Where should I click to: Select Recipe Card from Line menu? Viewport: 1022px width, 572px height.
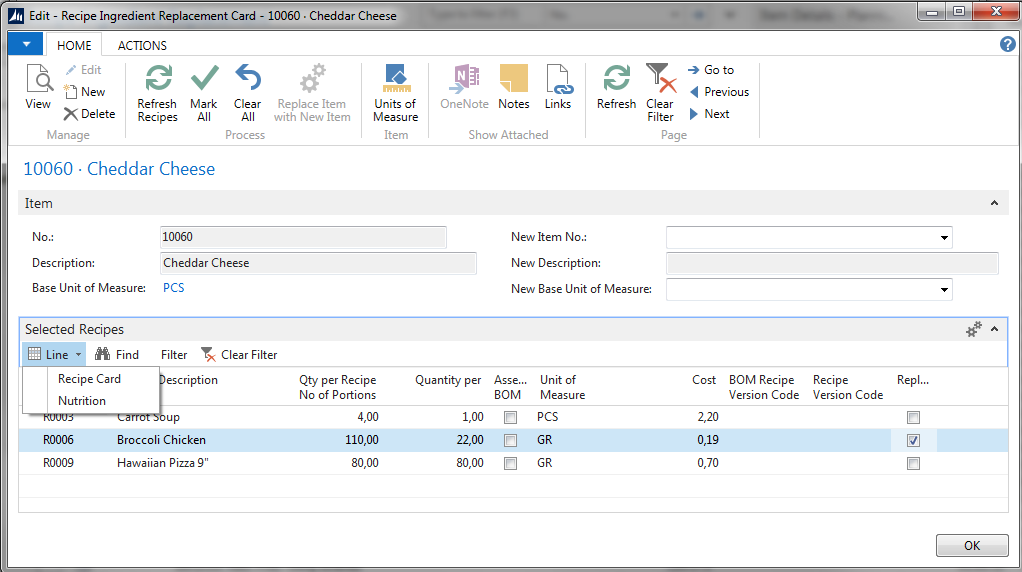(x=89, y=379)
